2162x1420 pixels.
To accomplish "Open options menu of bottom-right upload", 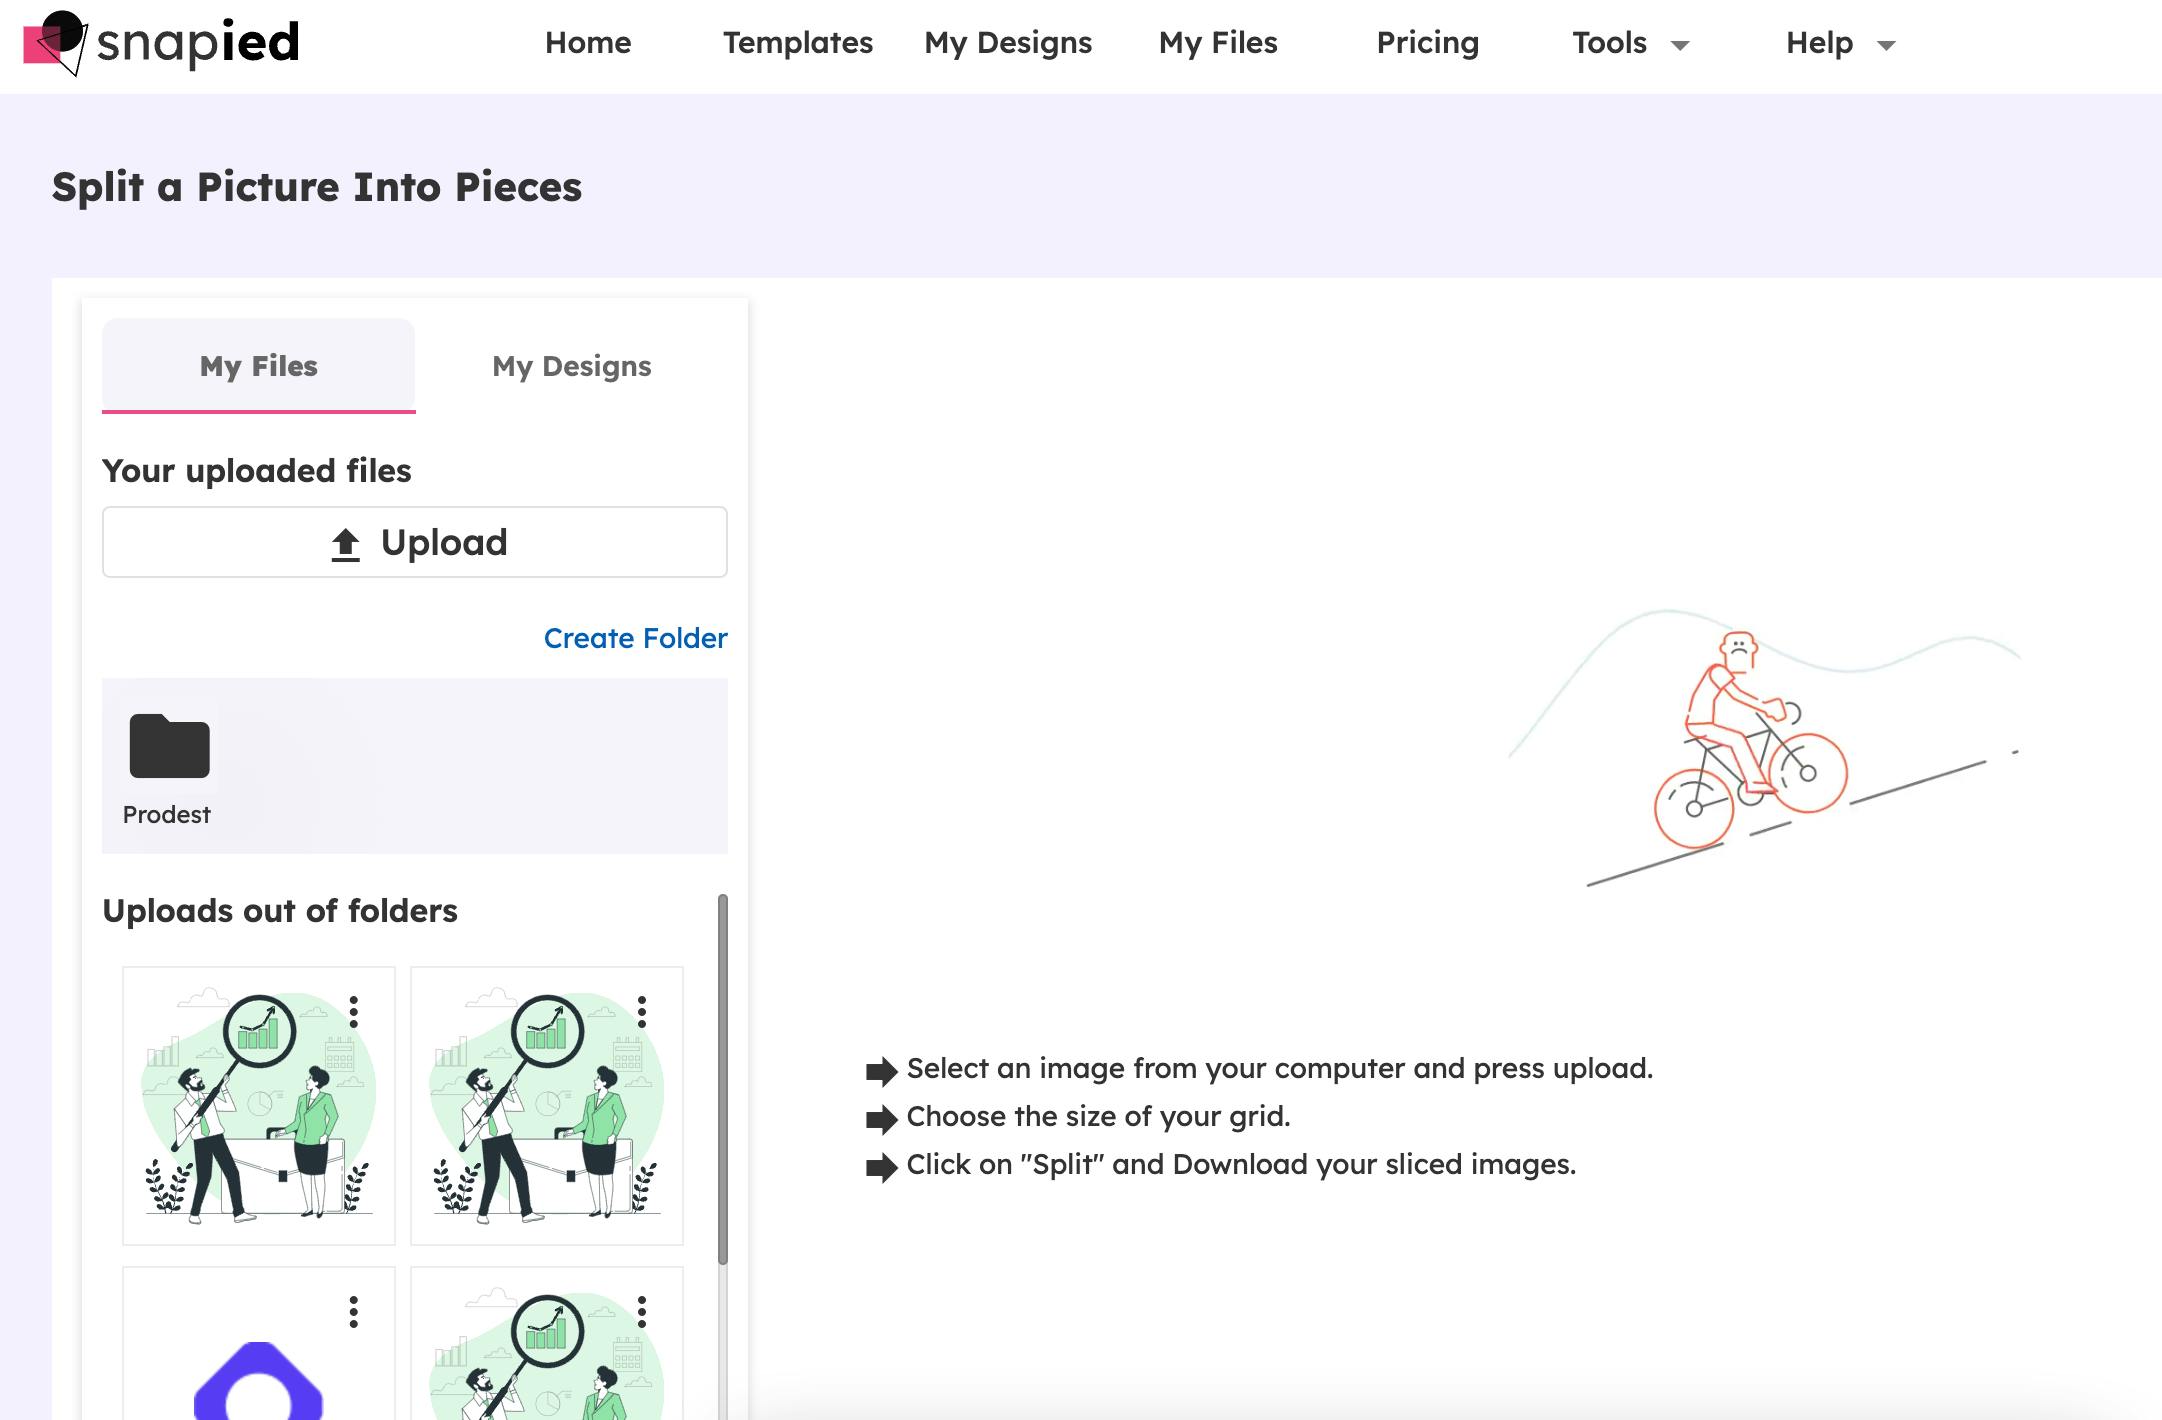I will pos(642,1312).
